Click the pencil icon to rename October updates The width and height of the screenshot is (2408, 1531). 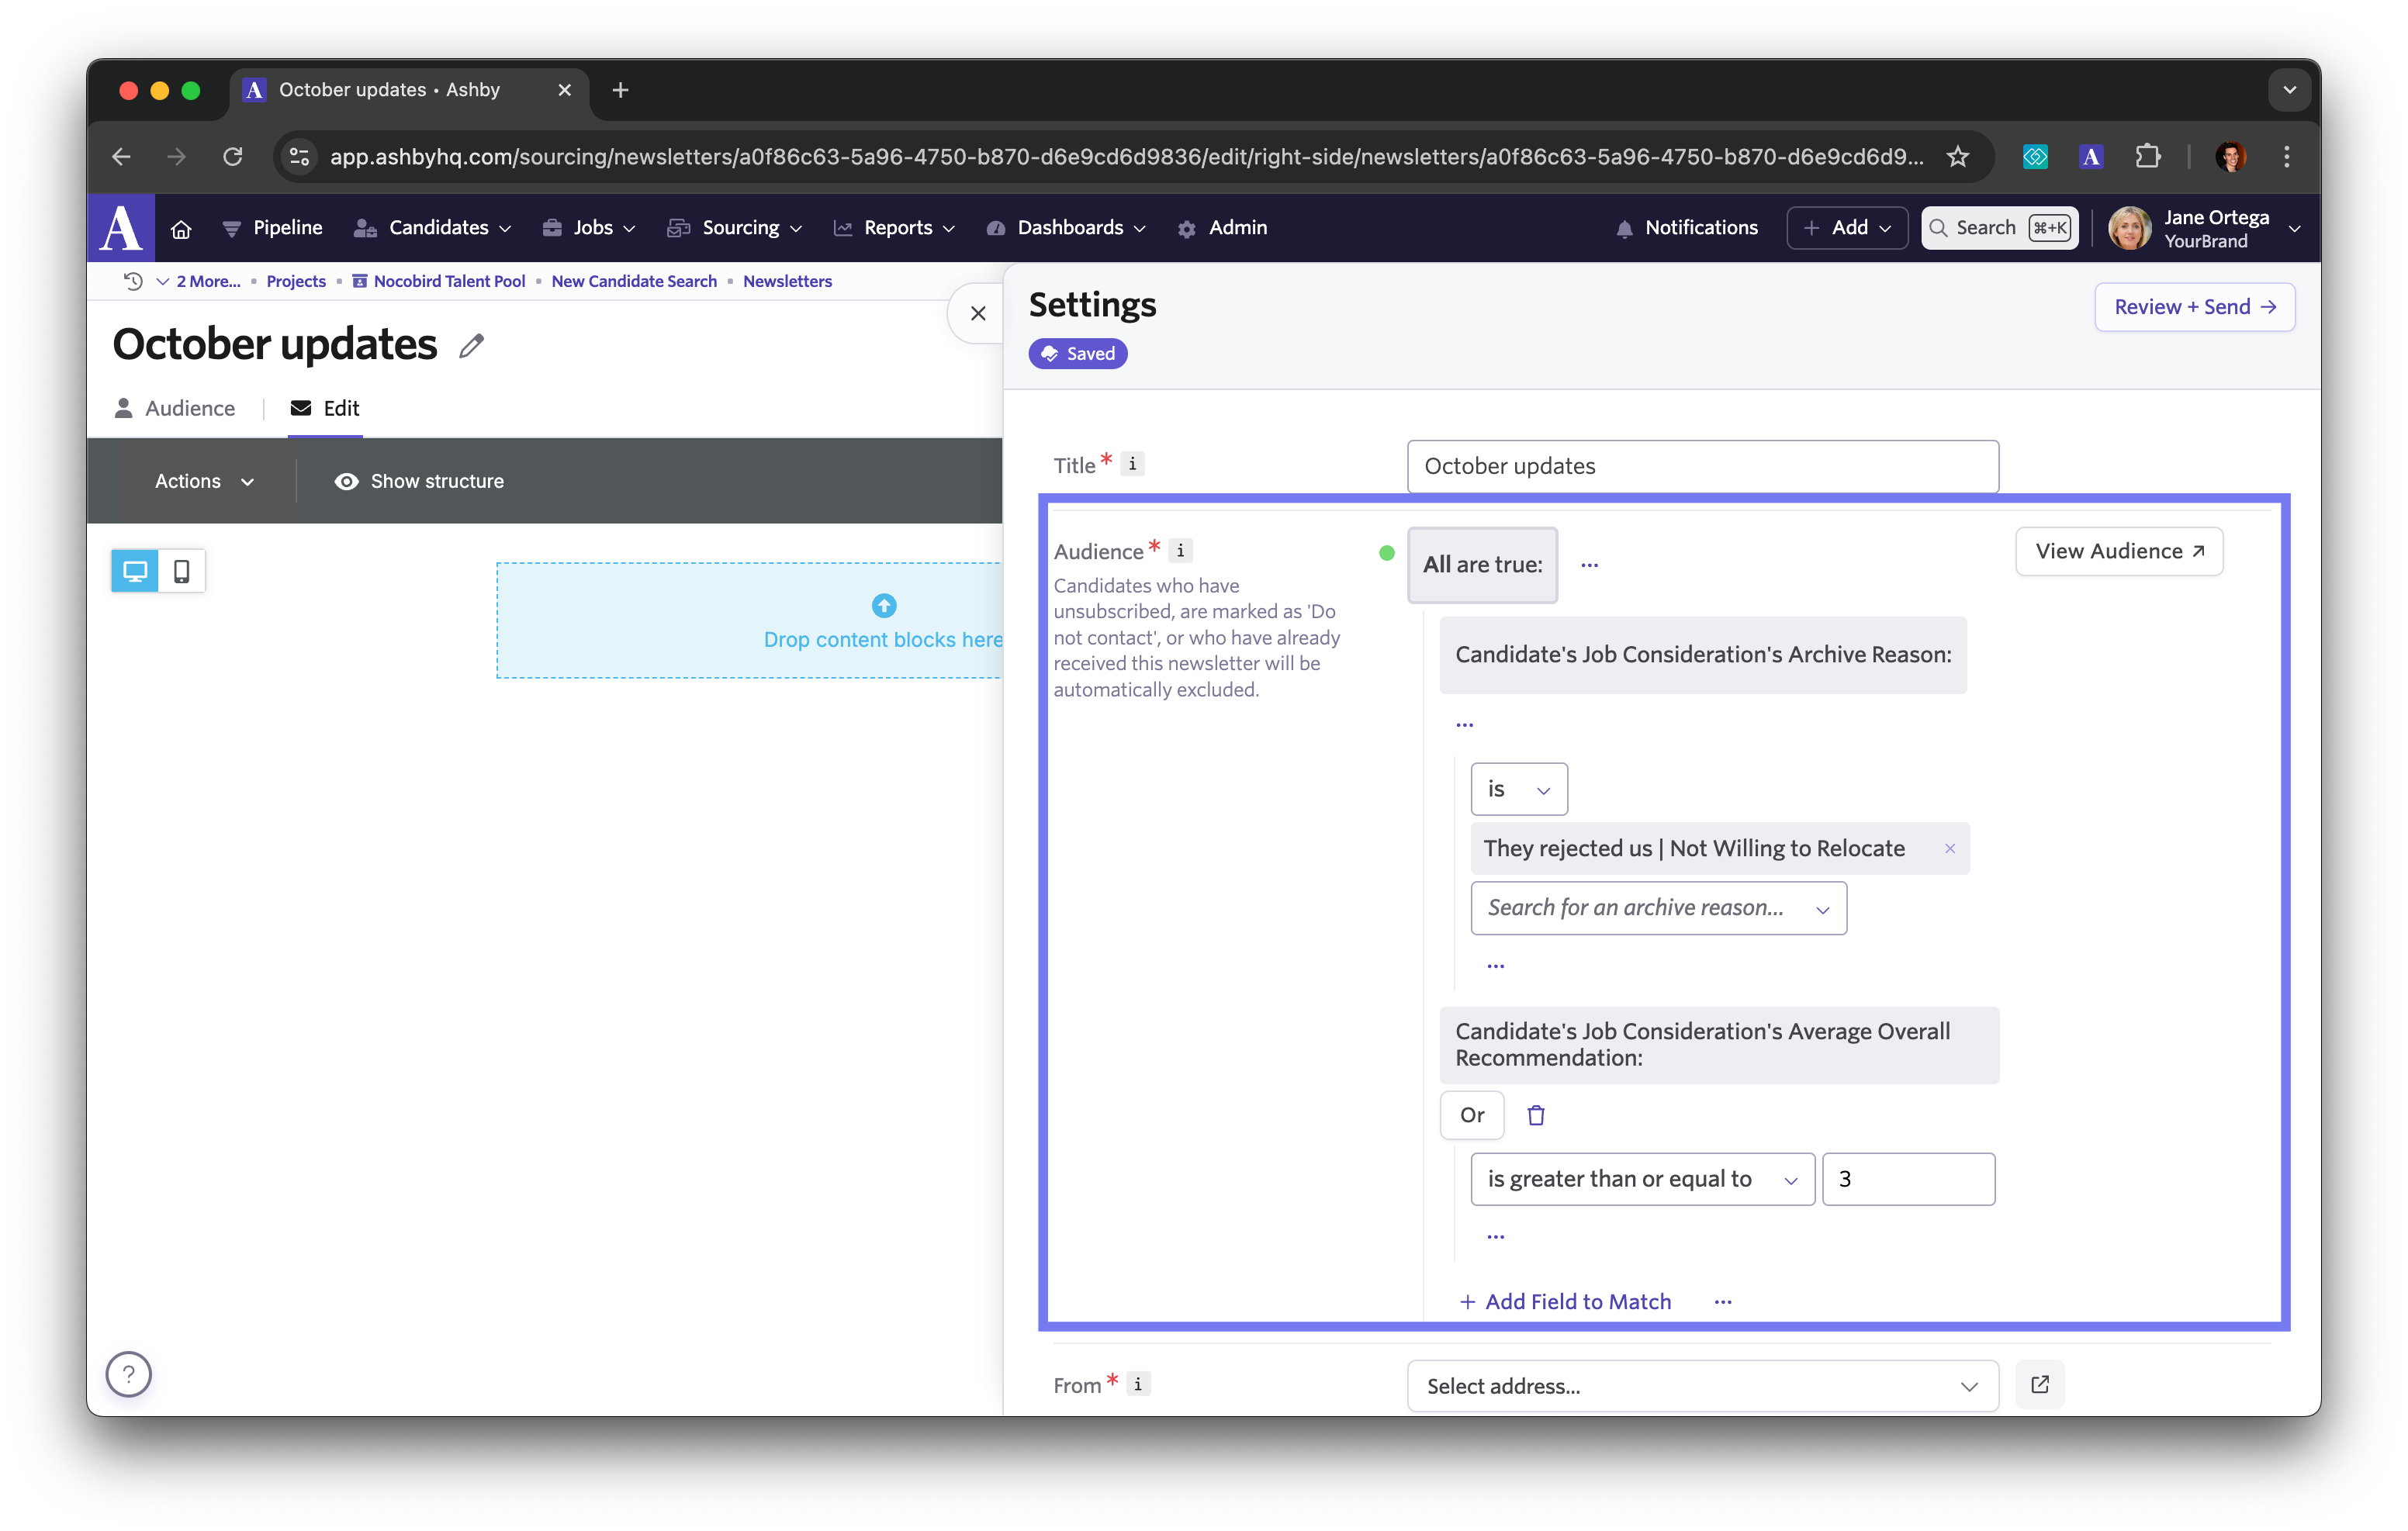click(x=472, y=346)
